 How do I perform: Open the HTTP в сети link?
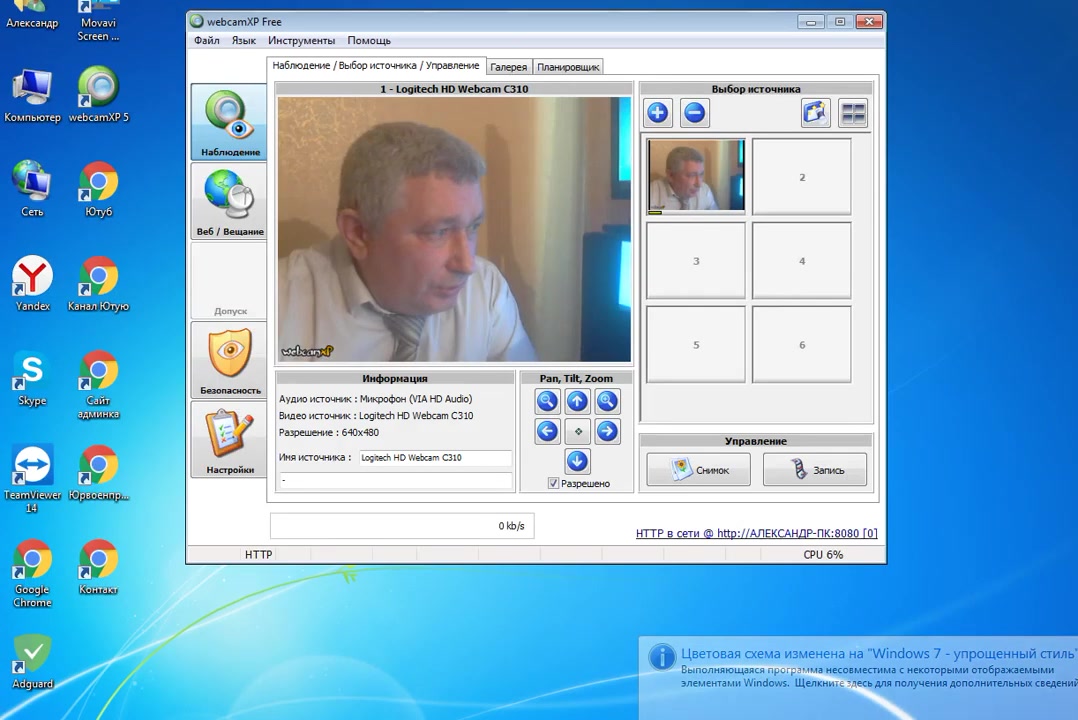[x=756, y=533]
